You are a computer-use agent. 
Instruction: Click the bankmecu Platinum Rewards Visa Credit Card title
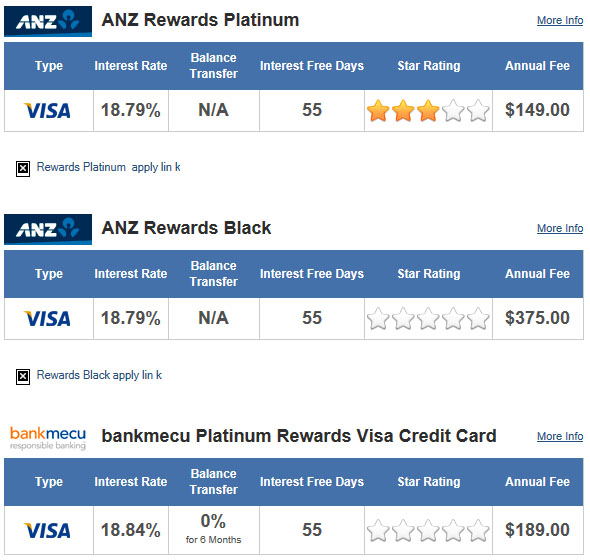point(299,436)
